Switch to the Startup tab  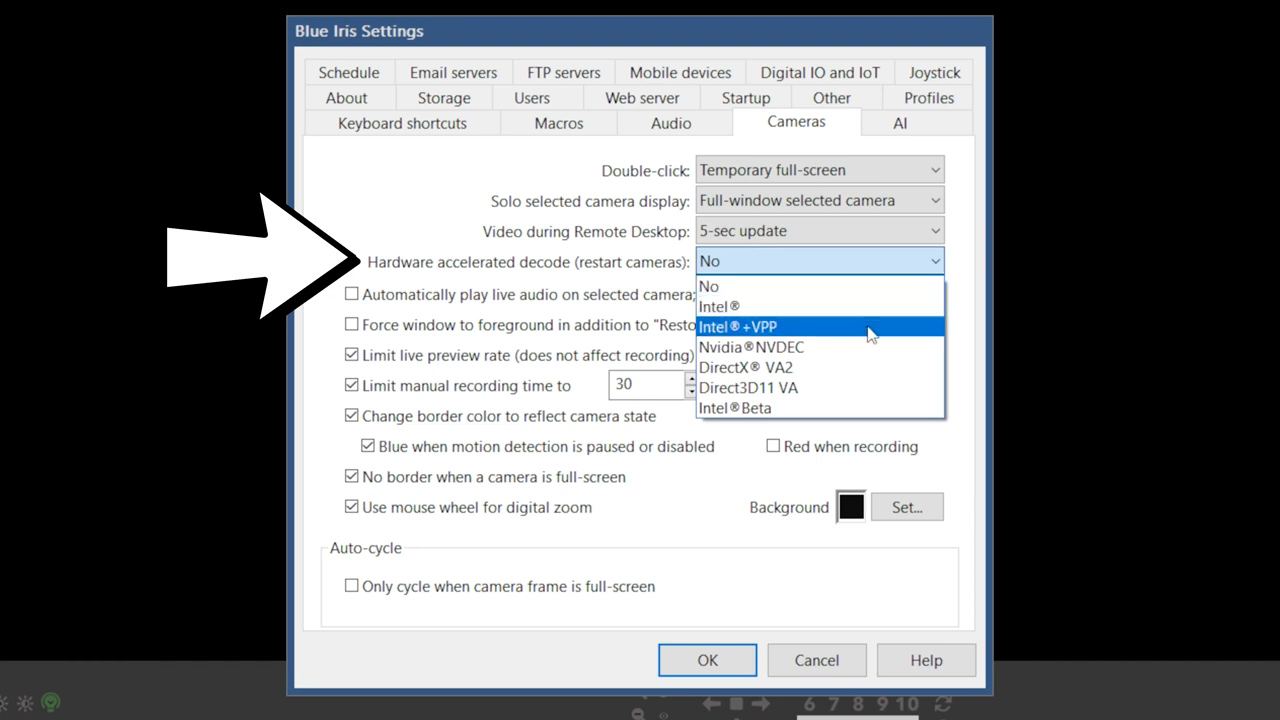click(x=746, y=98)
